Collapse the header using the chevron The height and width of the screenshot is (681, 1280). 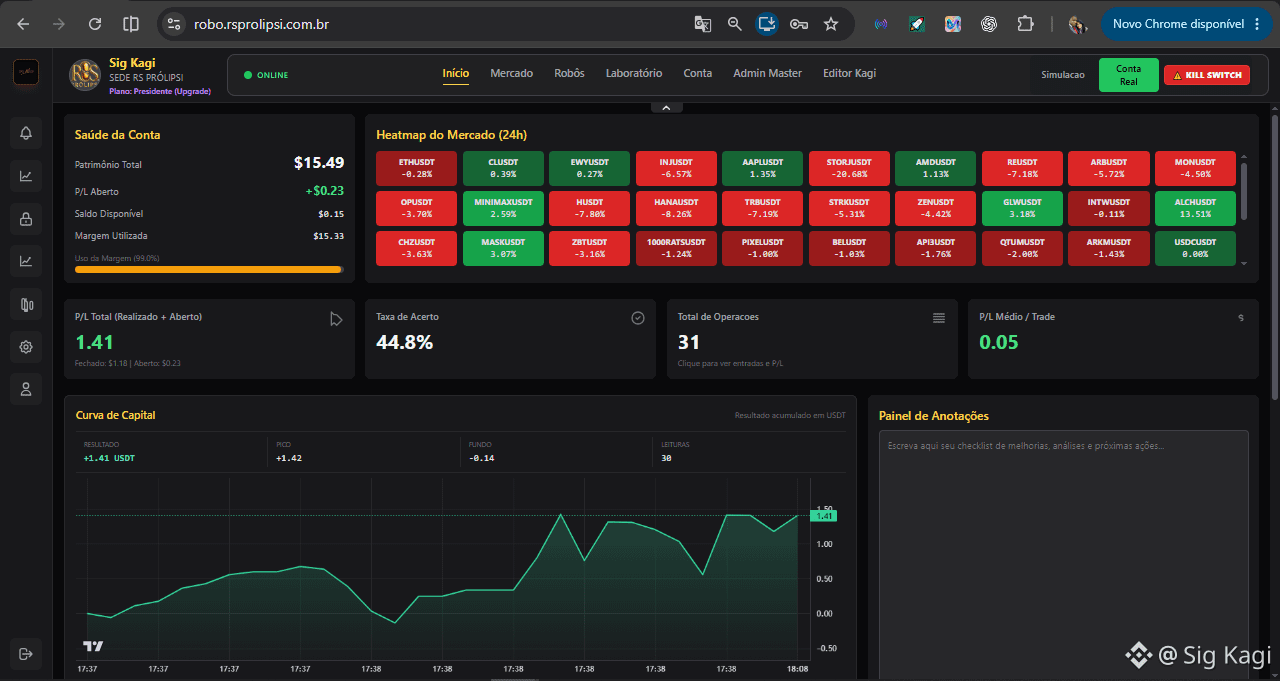666,107
